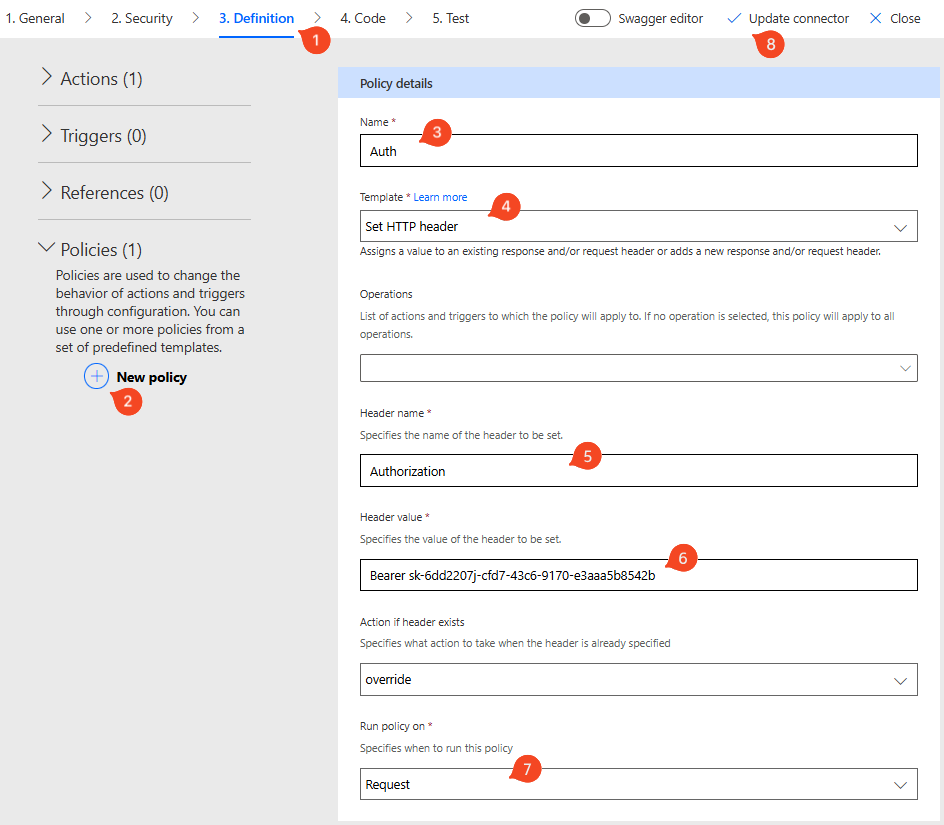Click the Header name input field

click(638, 471)
